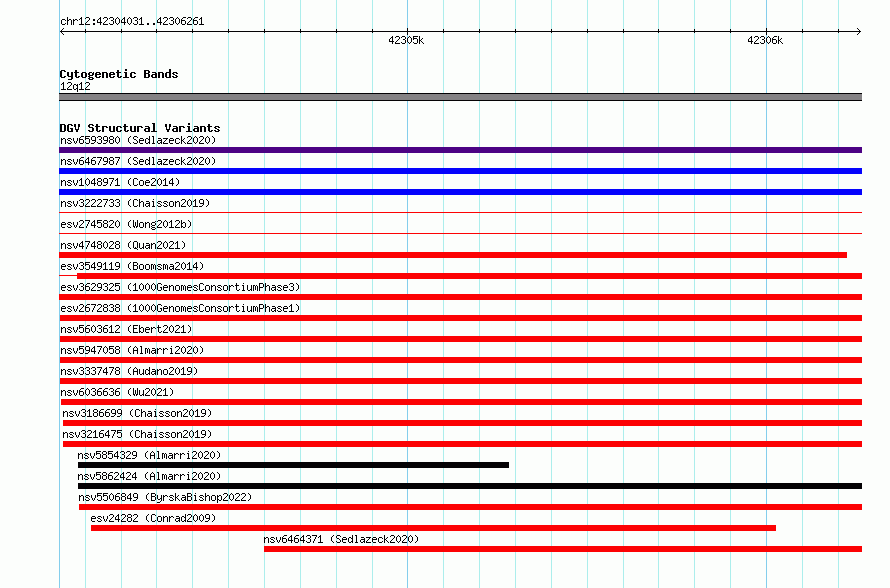This screenshot has height=588, width=890.
Task: Click the 42305k ruler position label
Action: pyautogui.click(x=406, y=40)
